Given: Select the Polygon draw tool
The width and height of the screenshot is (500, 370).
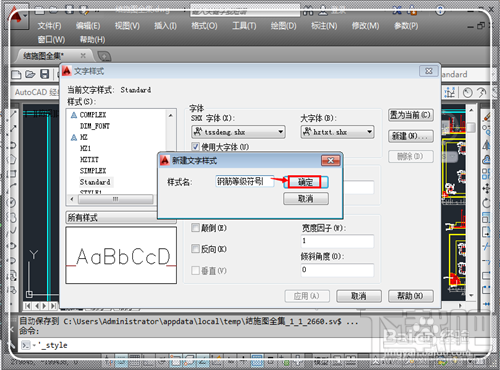Looking at the screenshot, I should pos(13,159).
